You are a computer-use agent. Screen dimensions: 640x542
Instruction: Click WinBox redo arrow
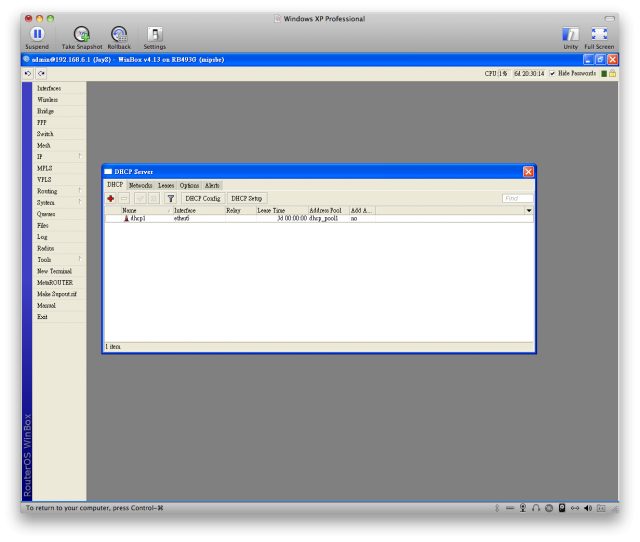pos(41,73)
